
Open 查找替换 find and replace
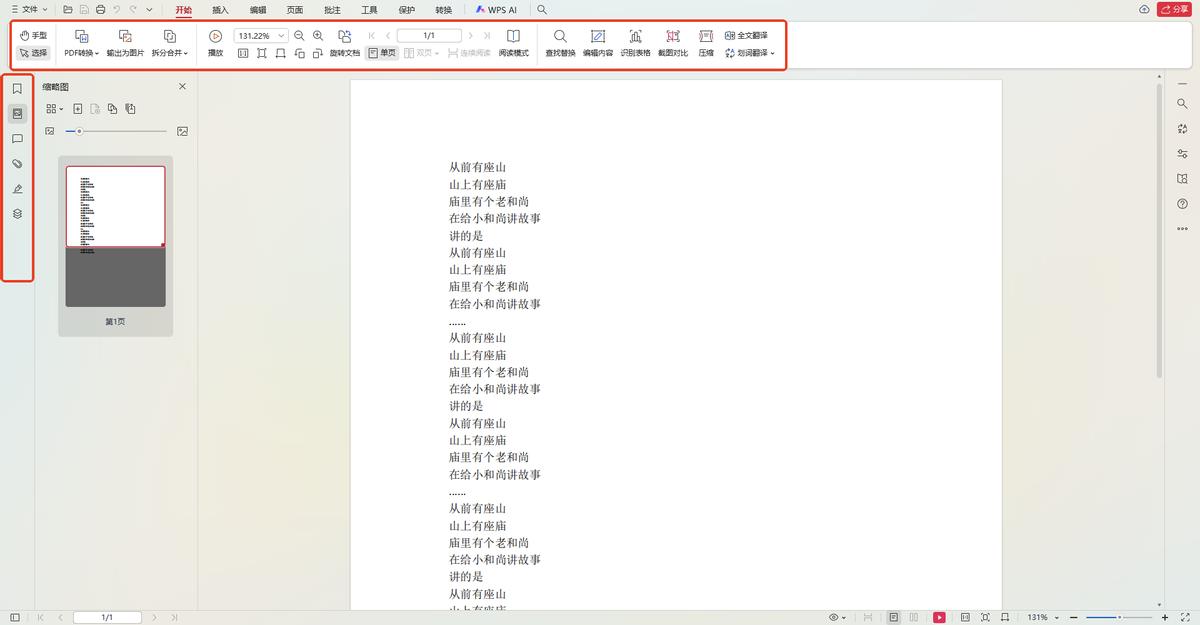(560, 42)
